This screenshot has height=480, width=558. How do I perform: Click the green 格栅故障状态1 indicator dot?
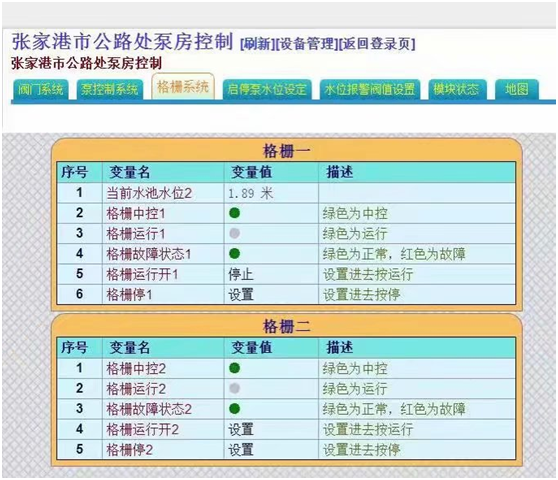[x=235, y=254]
